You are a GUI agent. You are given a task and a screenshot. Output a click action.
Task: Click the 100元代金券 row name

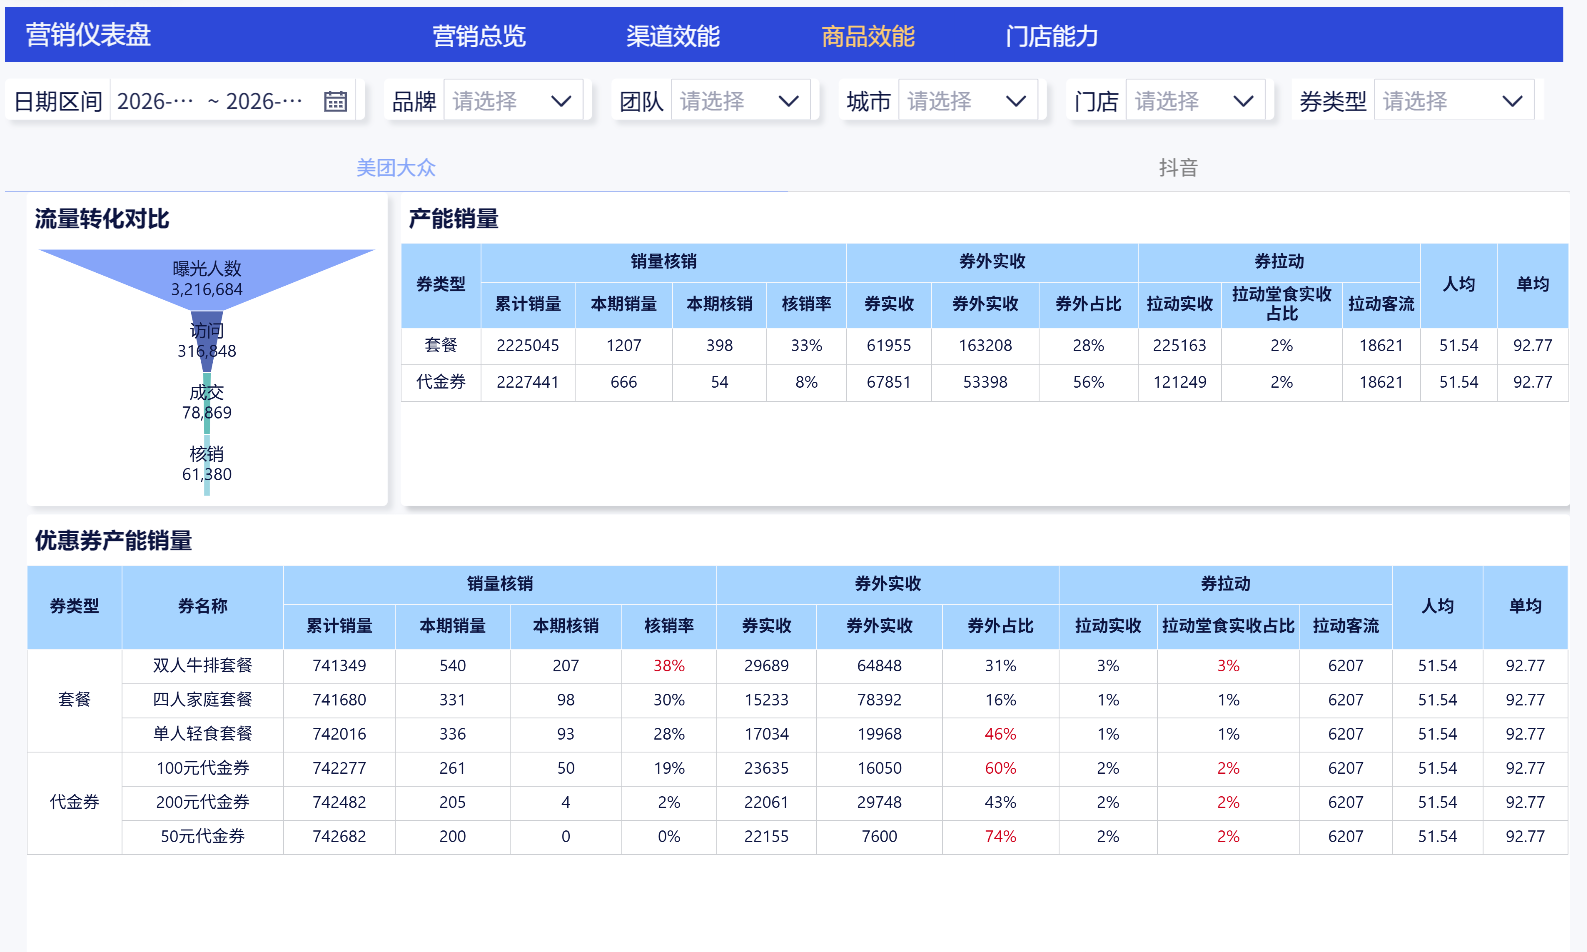click(203, 768)
